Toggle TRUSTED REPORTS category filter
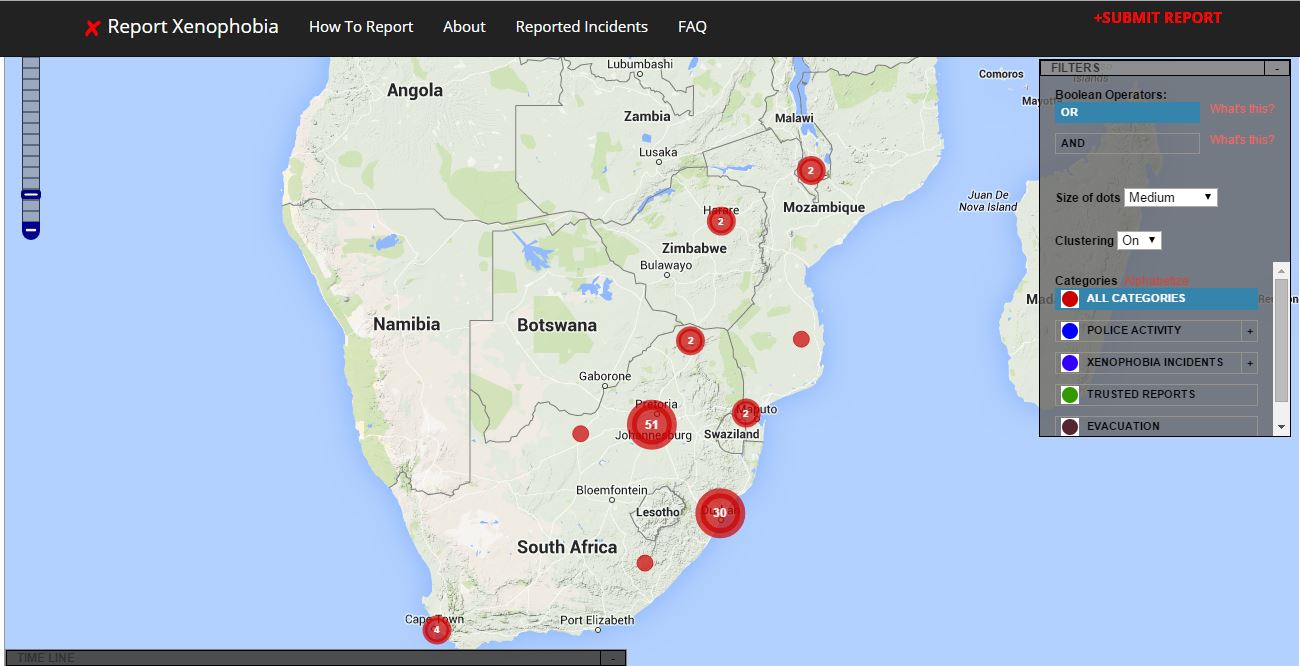 click(x=1156, y=394)
